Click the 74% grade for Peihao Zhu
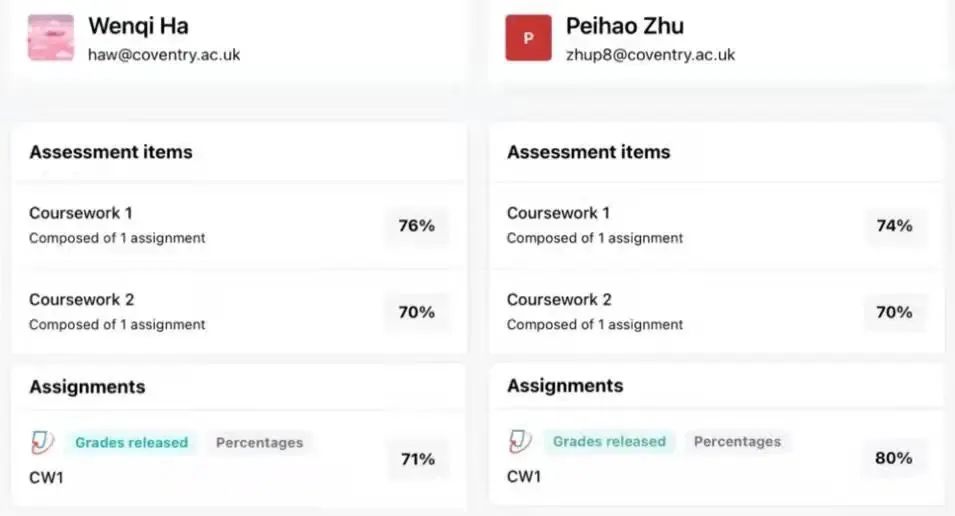Screen dimensions: 955x516 [895, 225]
